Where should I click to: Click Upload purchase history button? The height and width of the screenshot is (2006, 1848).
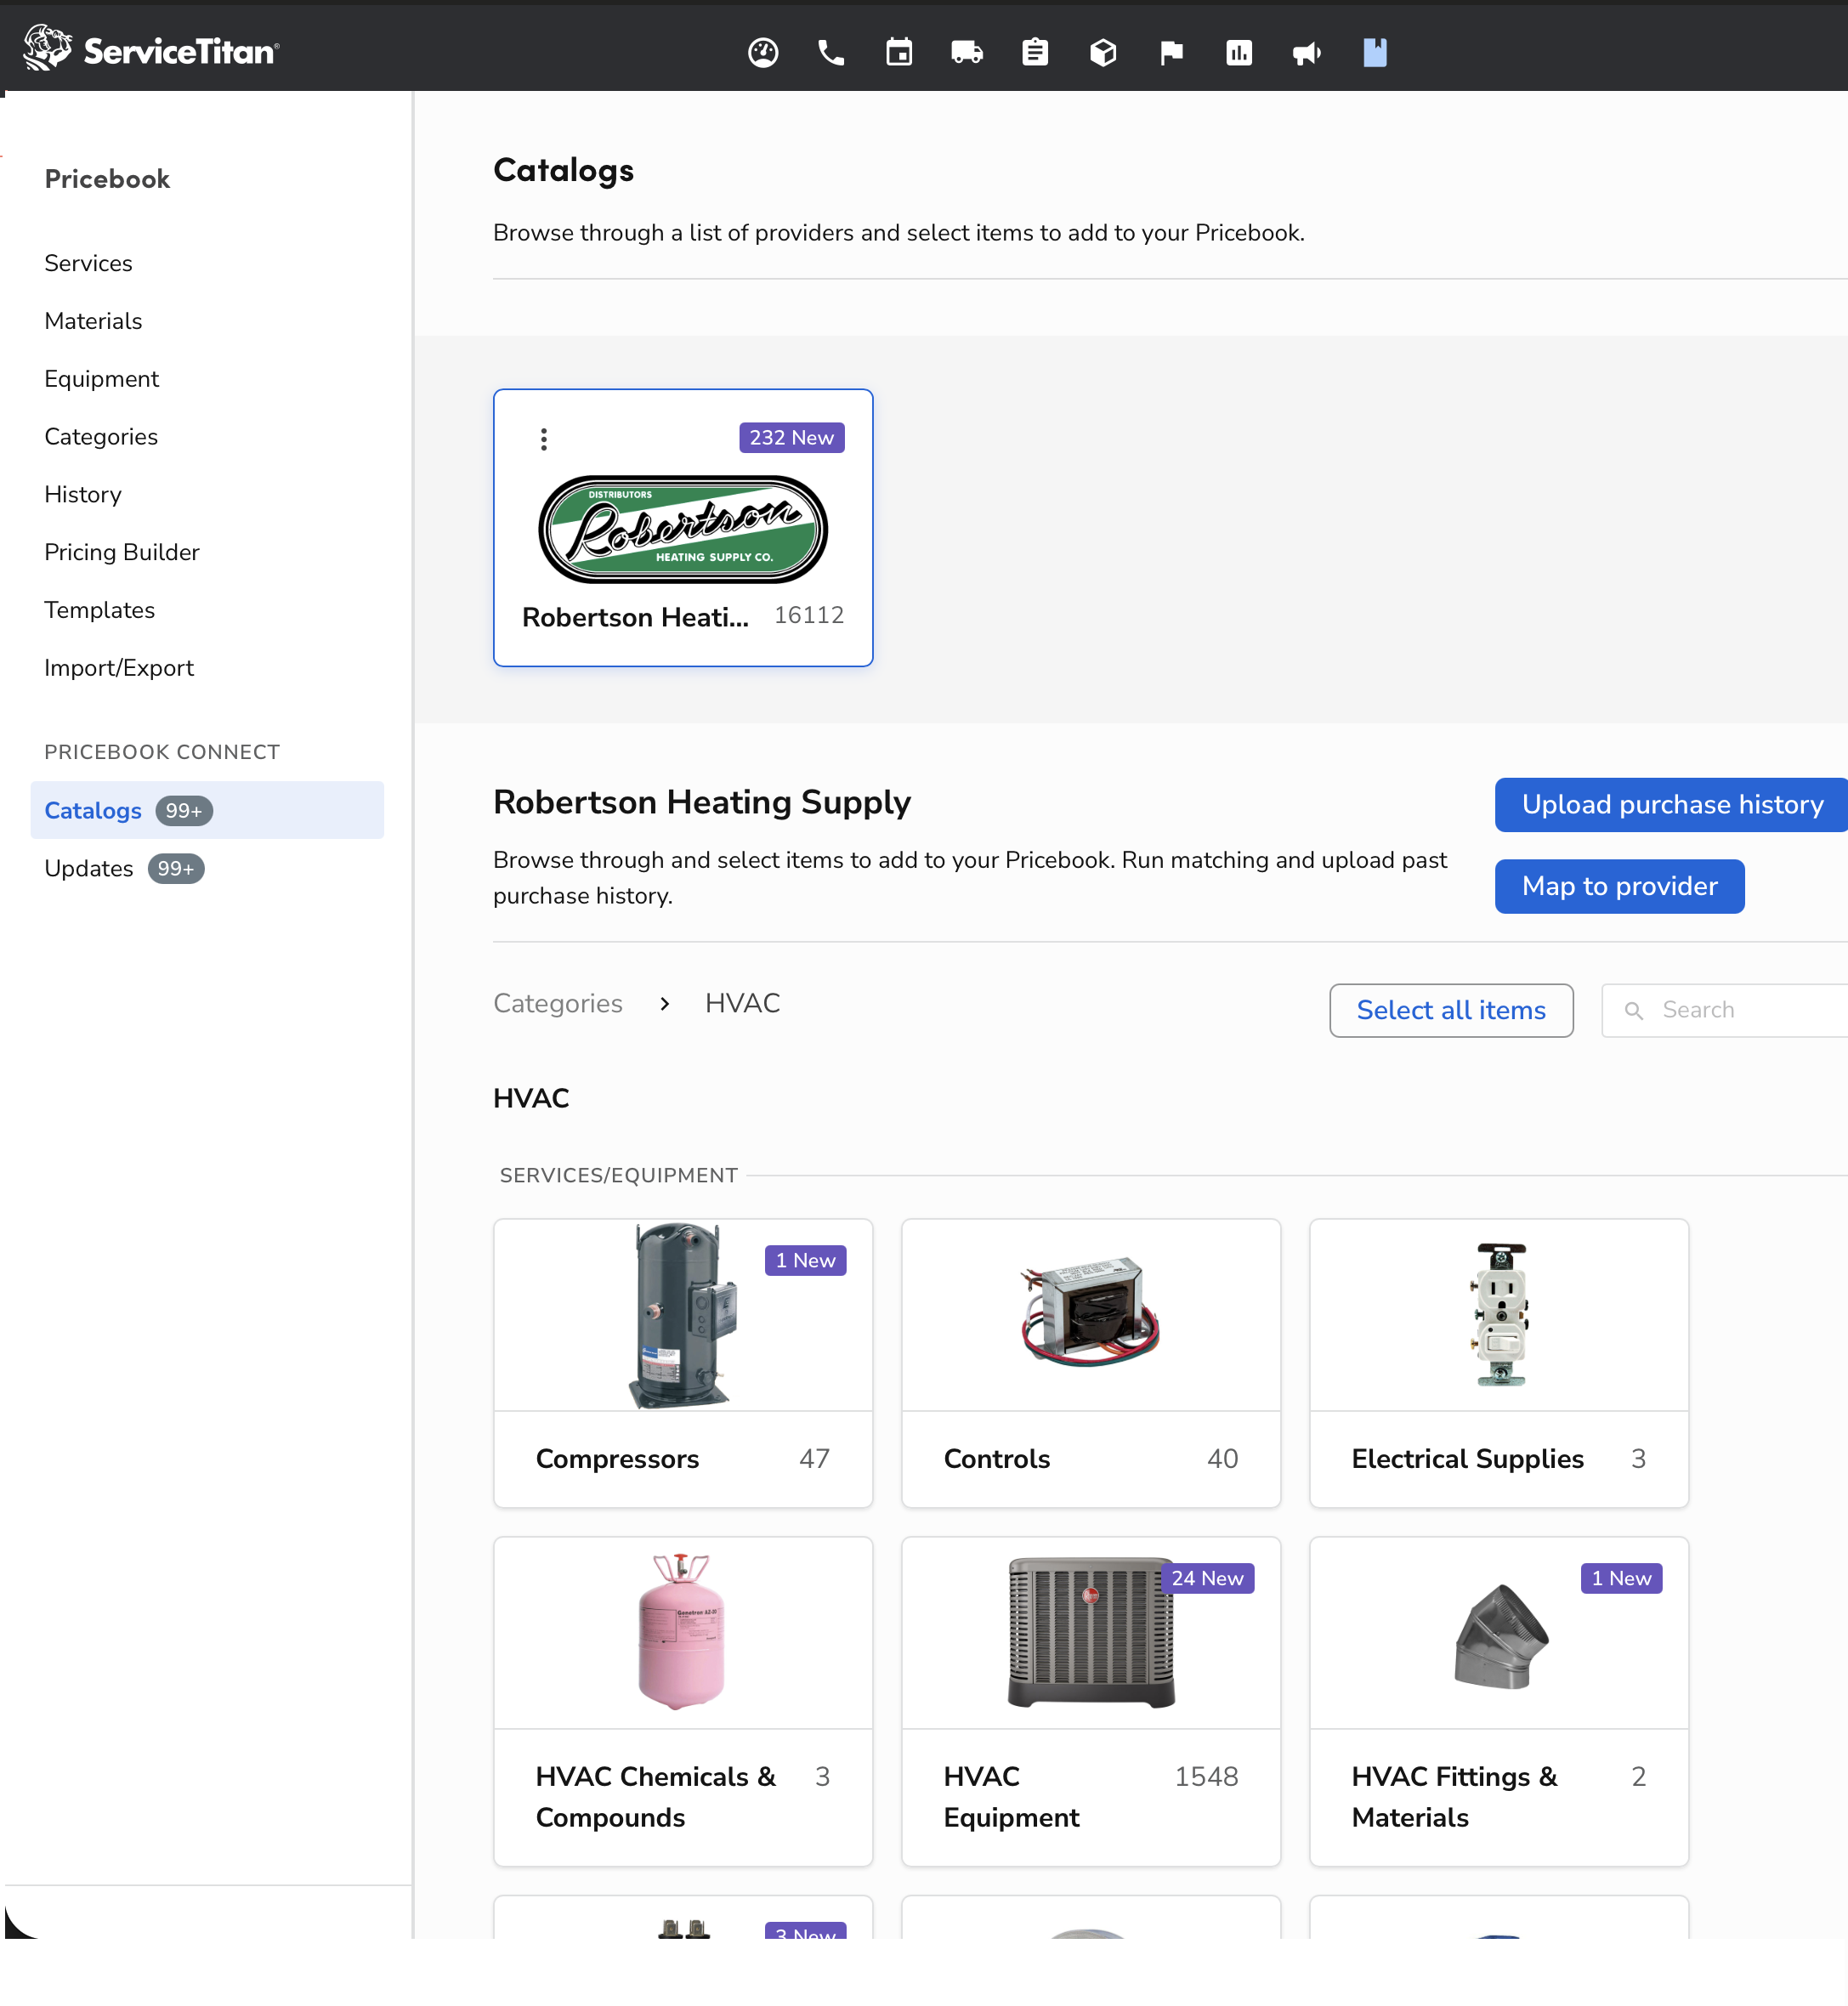[x=1671, y=804]
